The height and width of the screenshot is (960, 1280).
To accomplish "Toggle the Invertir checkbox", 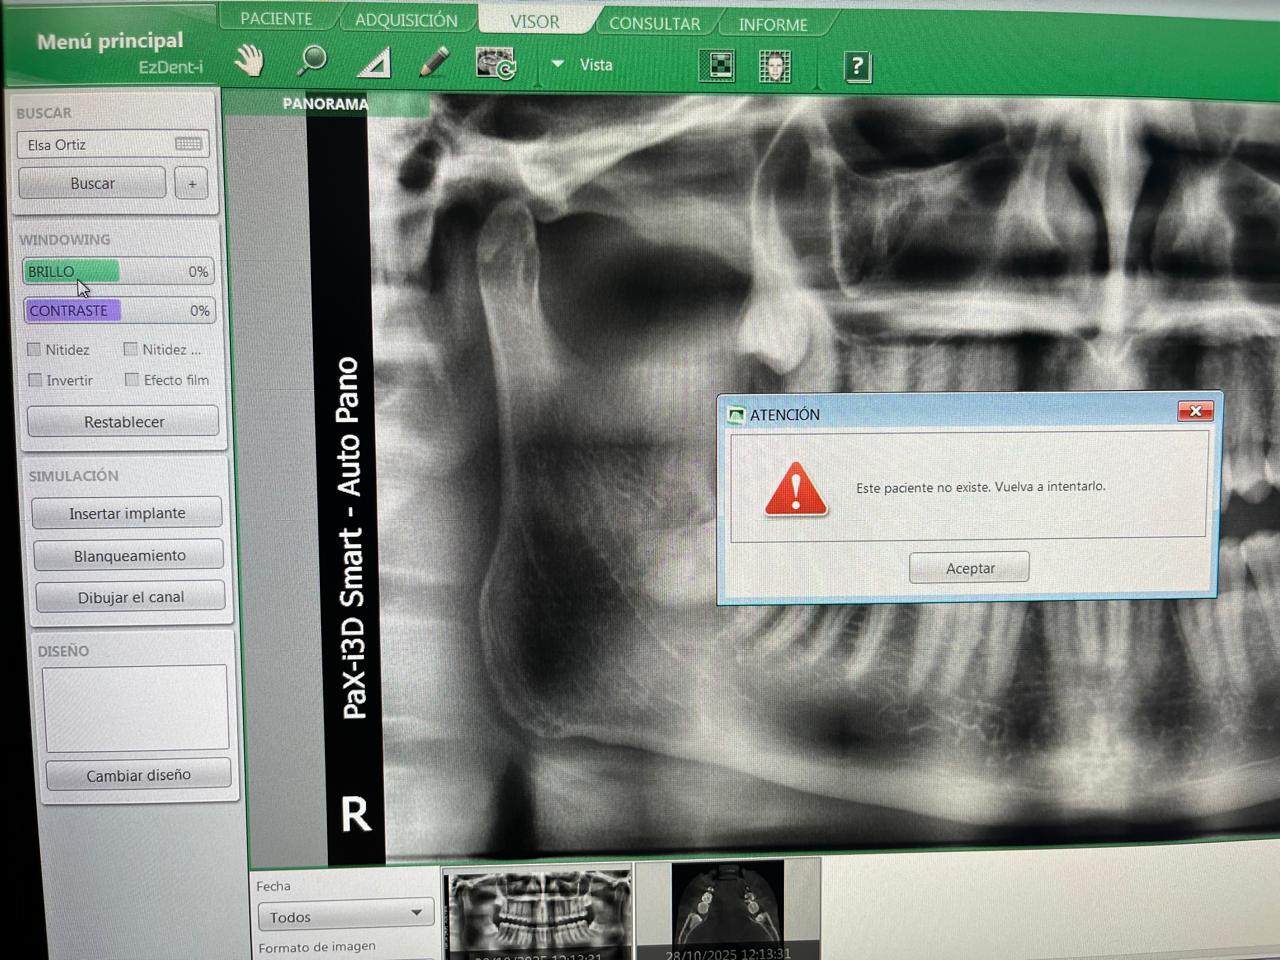I will (x=36, y=380).
